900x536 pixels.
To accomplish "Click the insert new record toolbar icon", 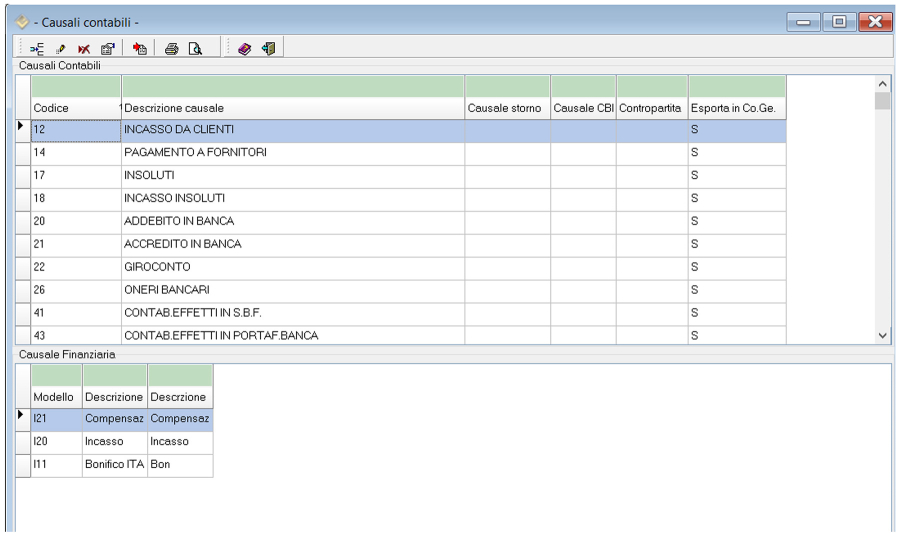I will point(36,48).
